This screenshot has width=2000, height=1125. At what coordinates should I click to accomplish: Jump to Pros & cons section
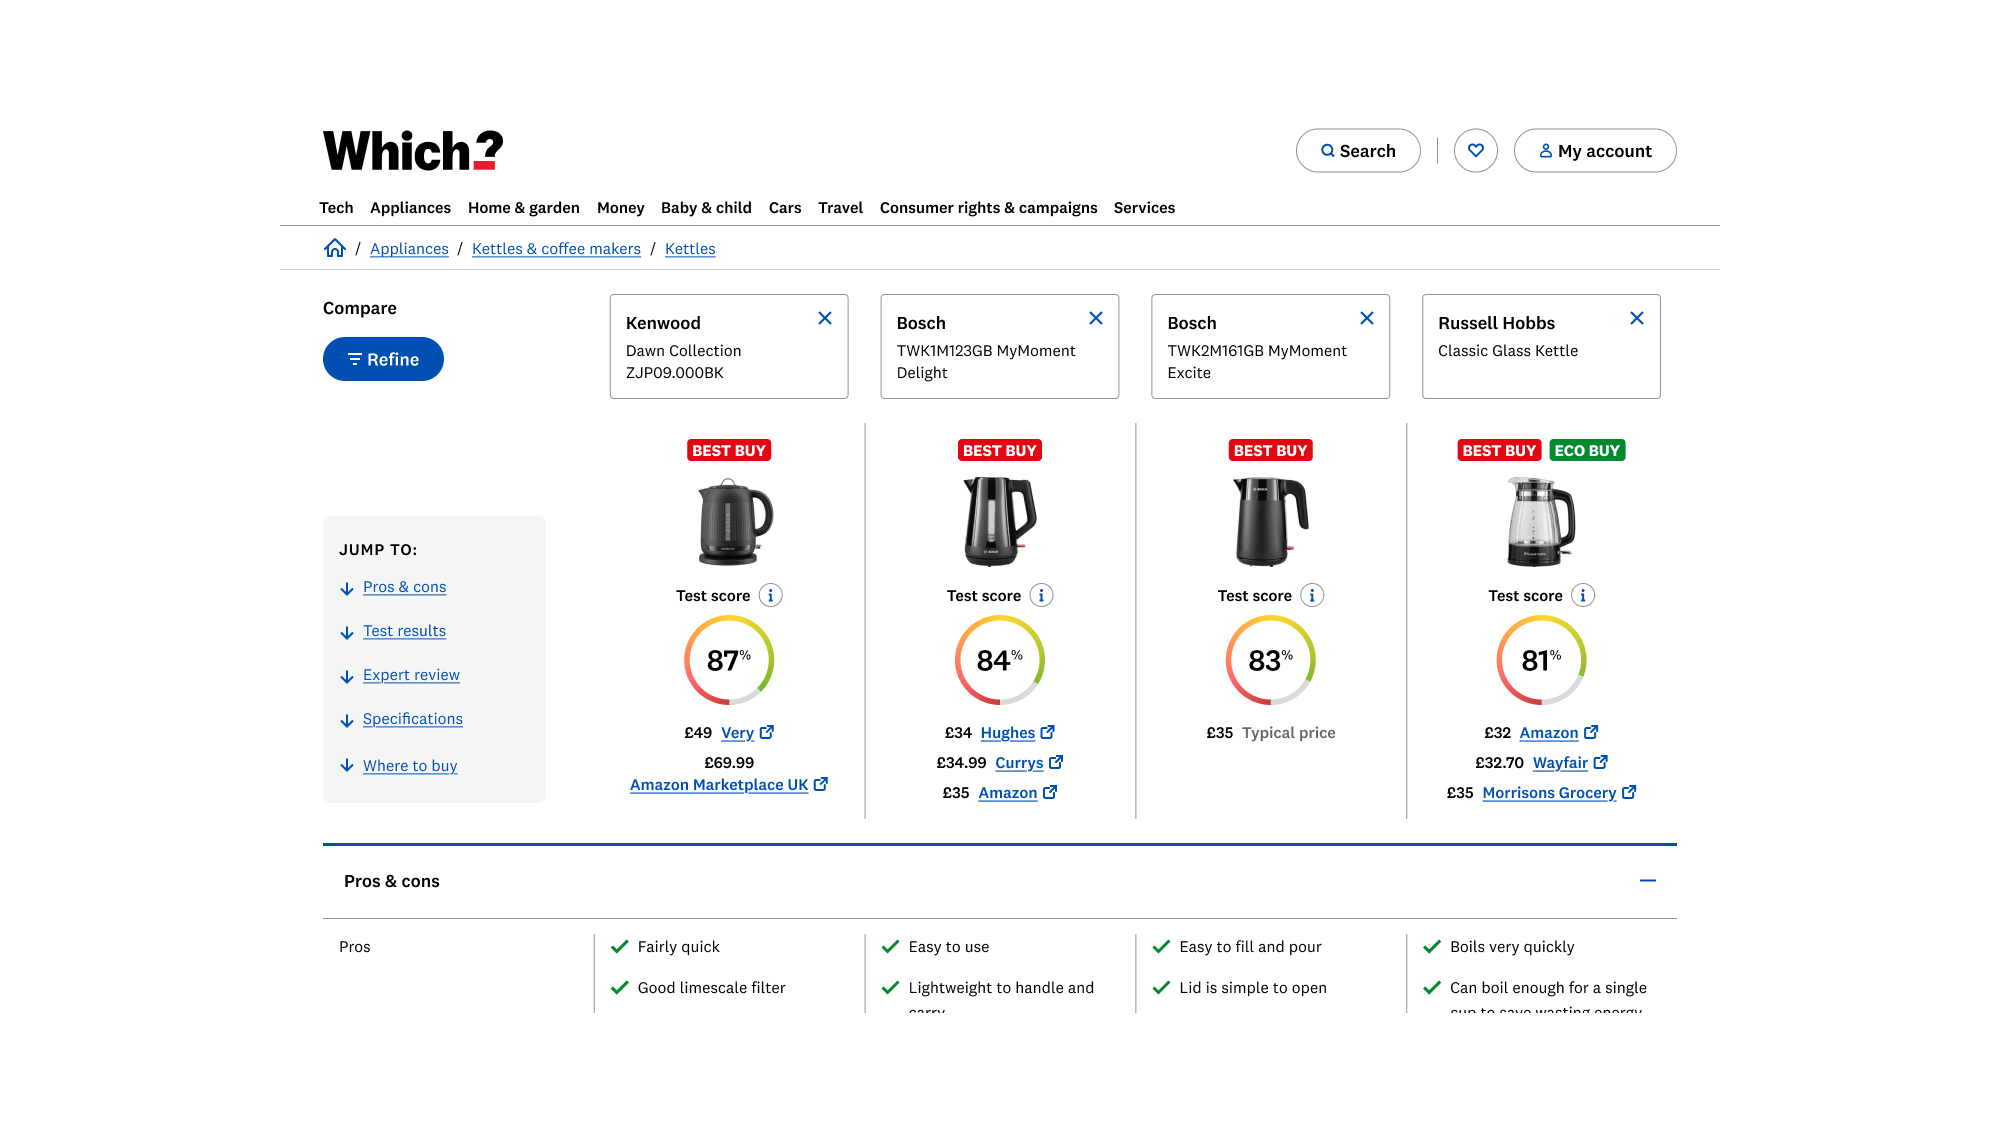pos(404,587)
